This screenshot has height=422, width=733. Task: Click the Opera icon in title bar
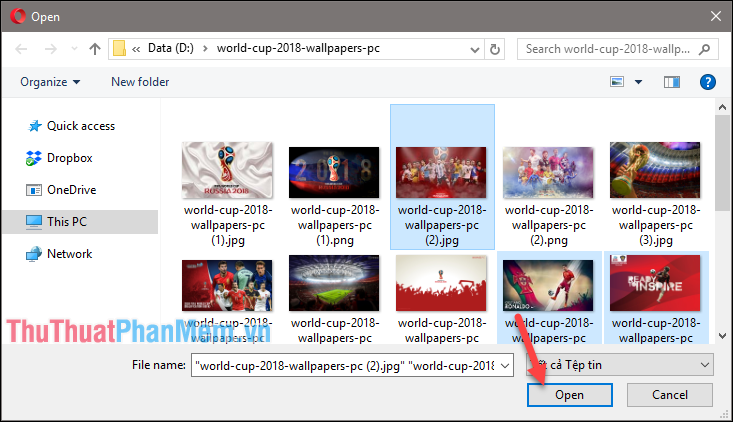18,16
